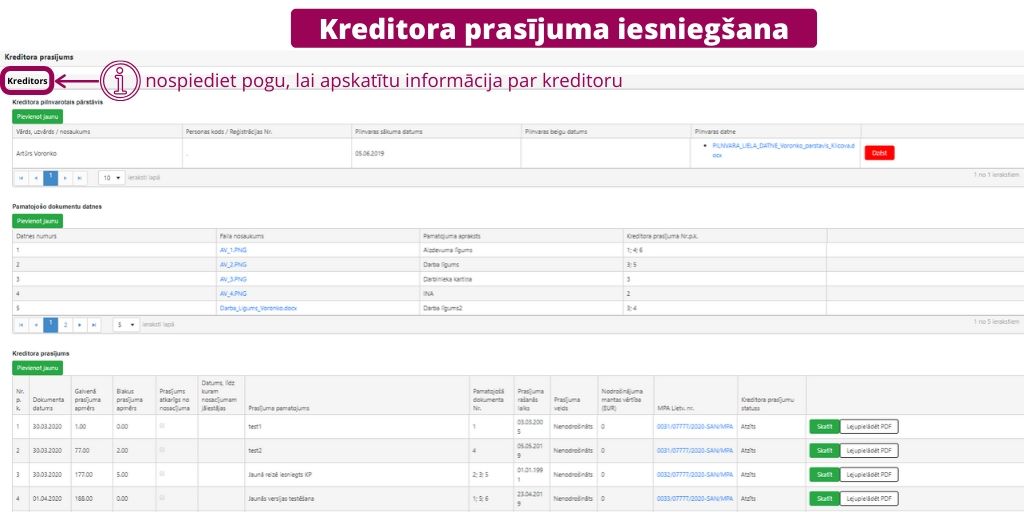
Task: Open the Kreditors tab
Action: 27,80
